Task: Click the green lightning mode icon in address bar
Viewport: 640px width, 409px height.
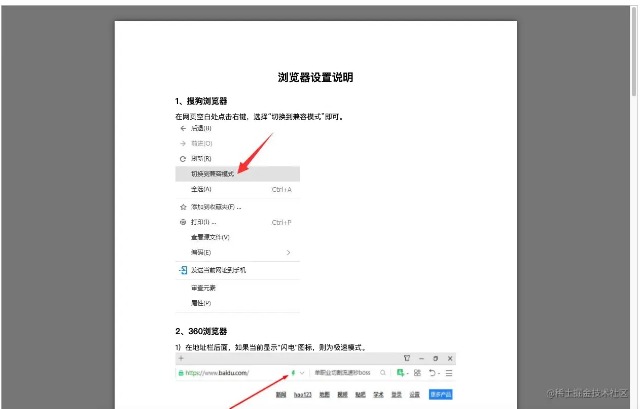Action: click(293, 373)
